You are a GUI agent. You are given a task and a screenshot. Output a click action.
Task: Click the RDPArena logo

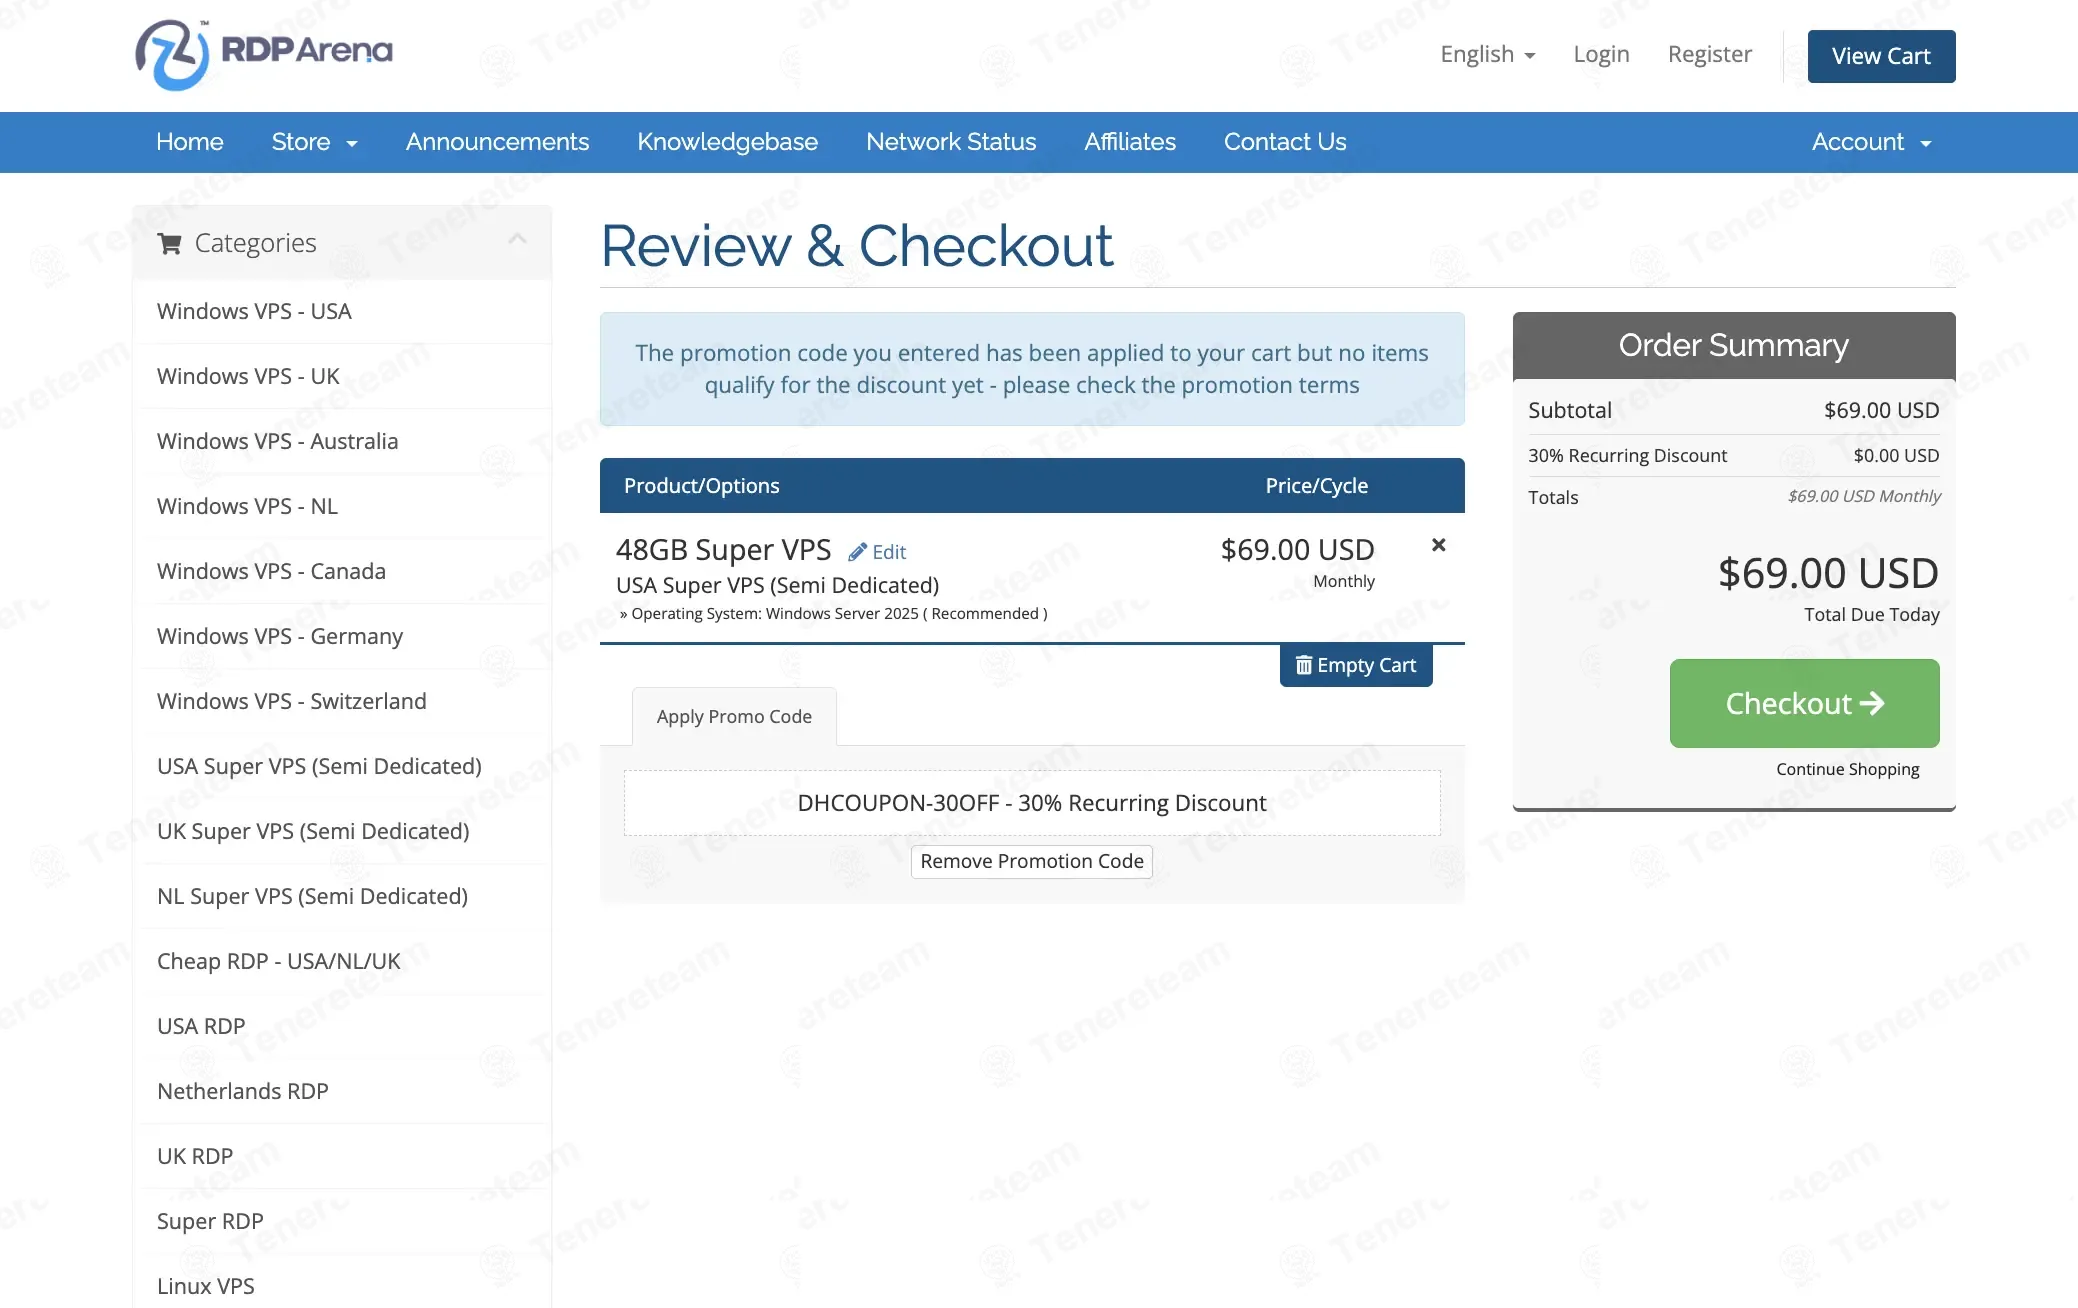264,54
